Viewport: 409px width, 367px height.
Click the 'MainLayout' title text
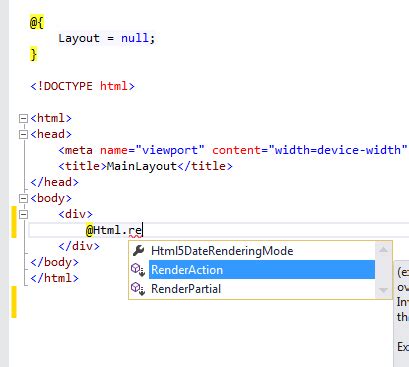pos(142,166)
